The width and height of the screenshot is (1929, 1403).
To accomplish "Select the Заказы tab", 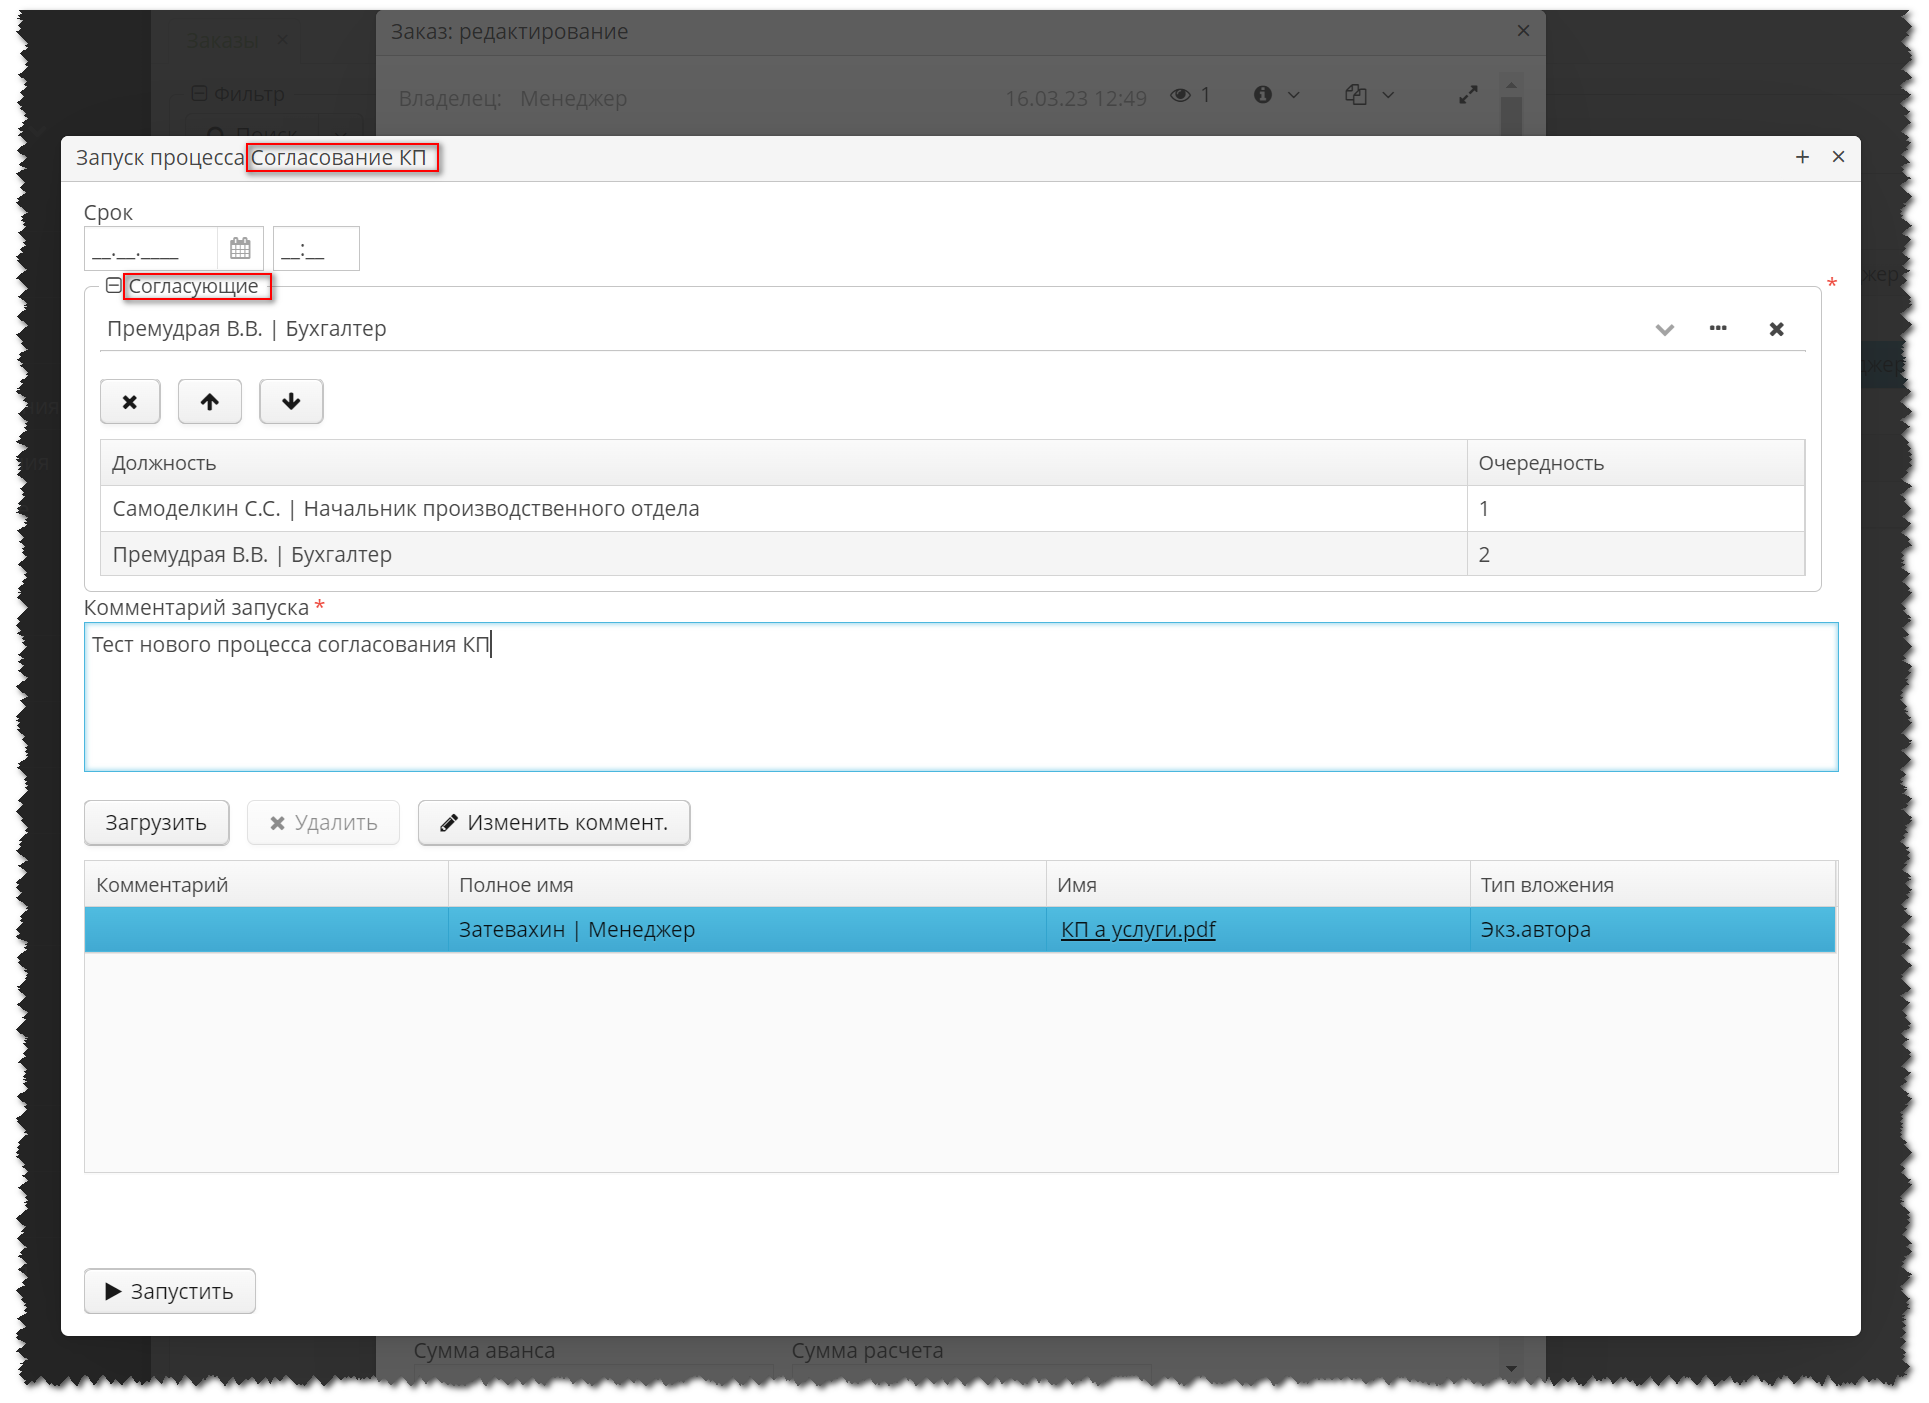I will tap(224, 40).
